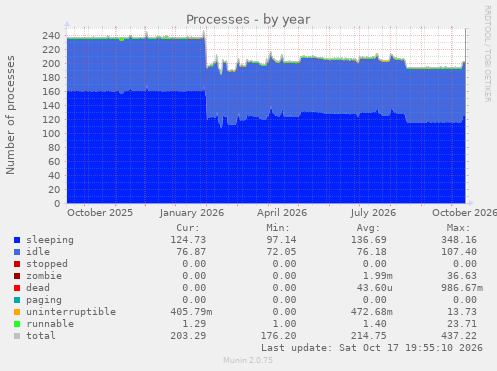Click the stopped legend color swatch
Image resolution: width=497 pixels, height=371 pixels.
click(17, 264)
